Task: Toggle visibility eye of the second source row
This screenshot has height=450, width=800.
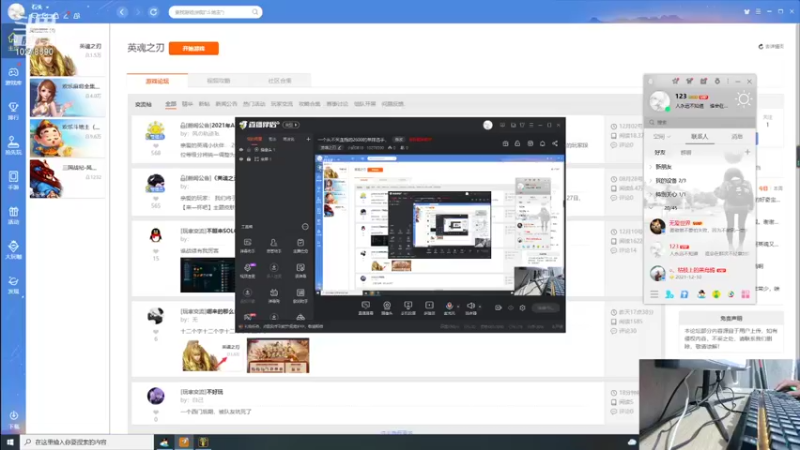Action: point(241,159)
